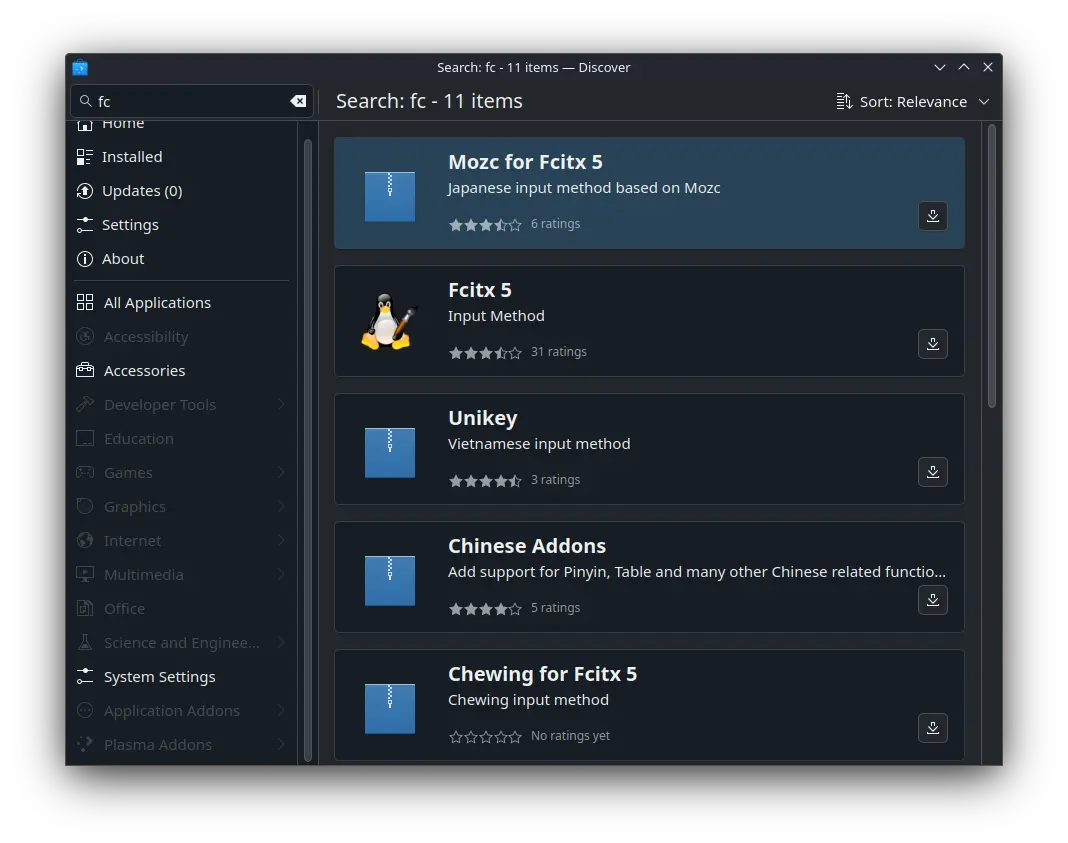Click the Fcitx 5 install download icon
Viewport: 1068px width, 843px height.
click(x=932, y=344)
